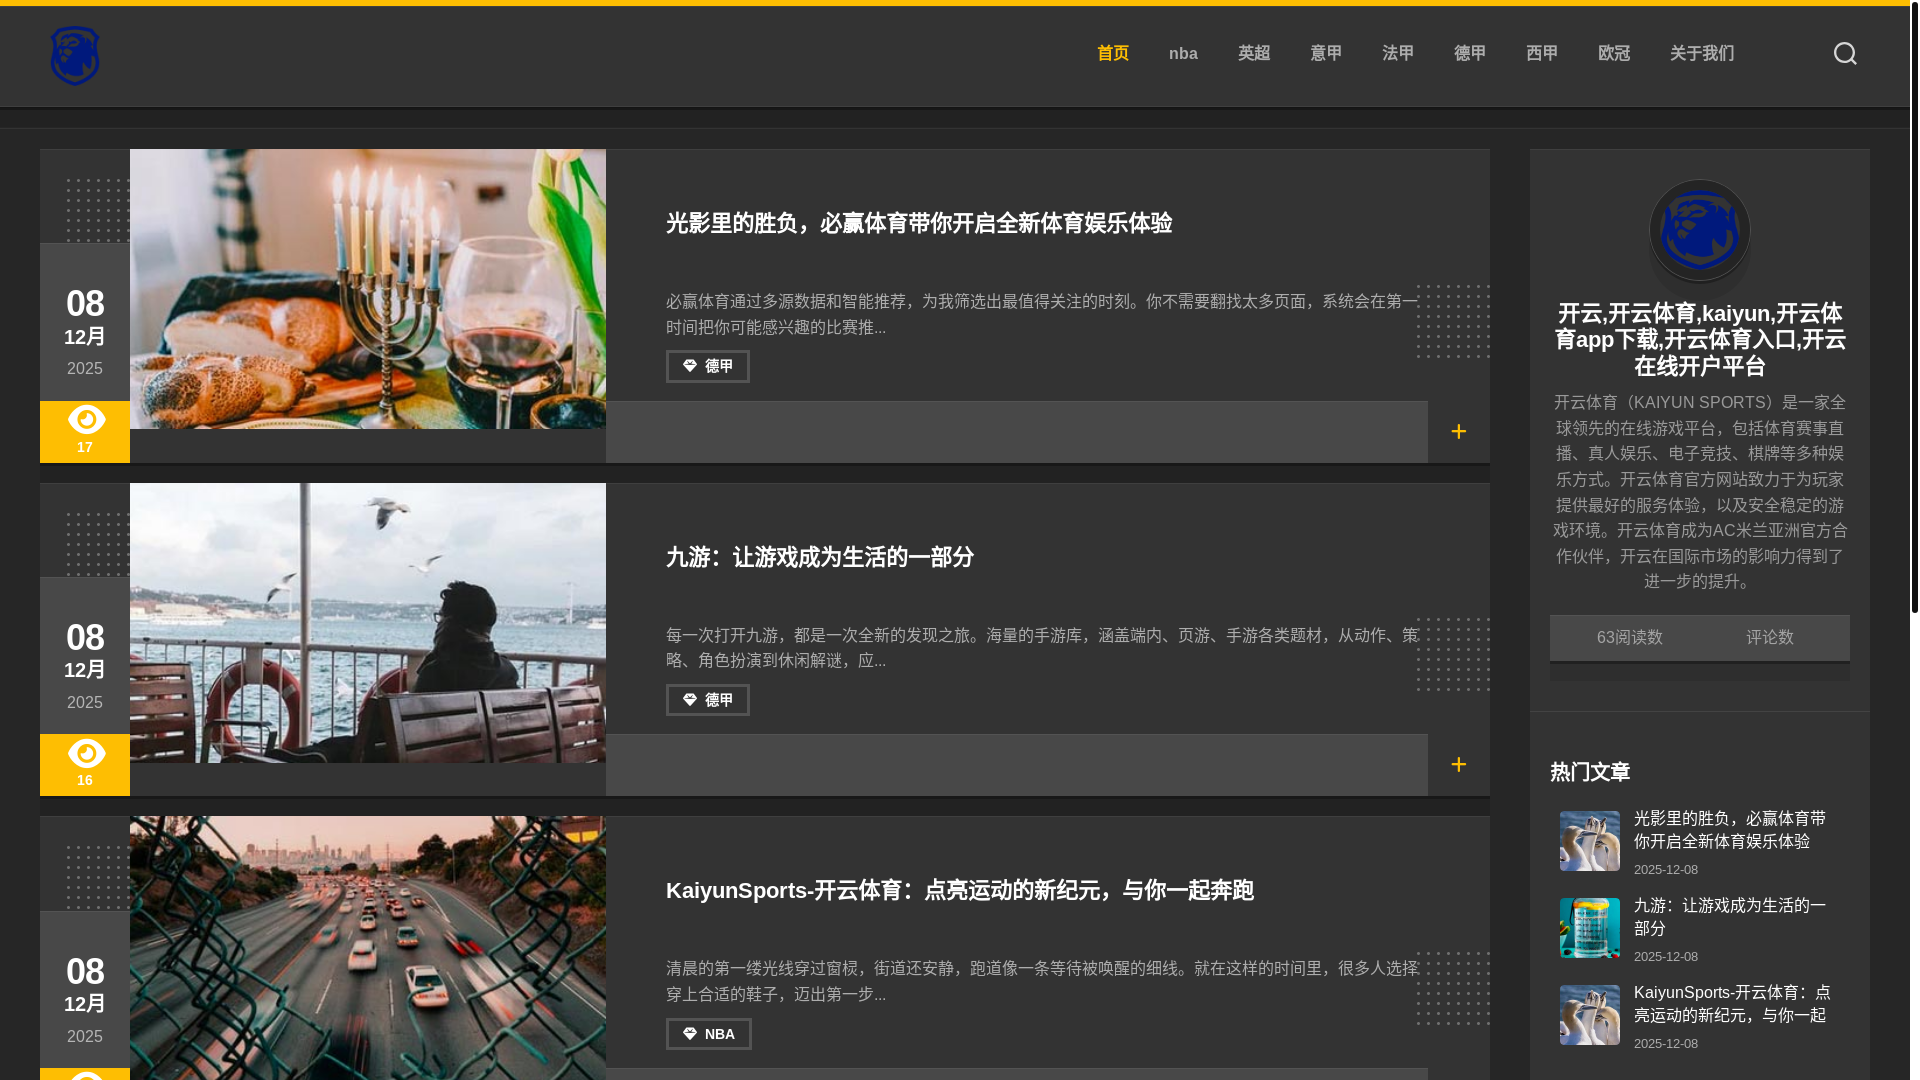Click NBA tag under KaiyunSports article
Image resolution: width=1920 pixels, height=1080 pixels.
709,1034
